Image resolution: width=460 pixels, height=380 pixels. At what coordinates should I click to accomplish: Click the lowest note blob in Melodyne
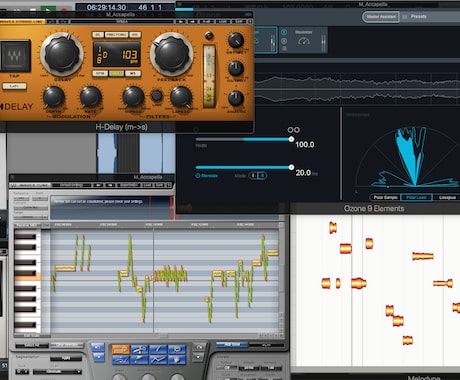pyautogui.click(x=408, y=340)
